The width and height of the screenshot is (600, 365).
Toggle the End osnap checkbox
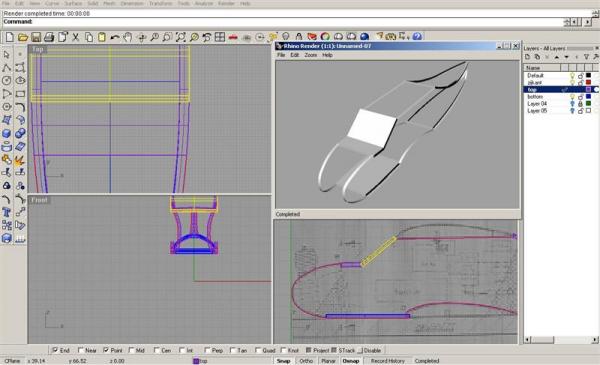pyautogui.click(x=55, y=350)
